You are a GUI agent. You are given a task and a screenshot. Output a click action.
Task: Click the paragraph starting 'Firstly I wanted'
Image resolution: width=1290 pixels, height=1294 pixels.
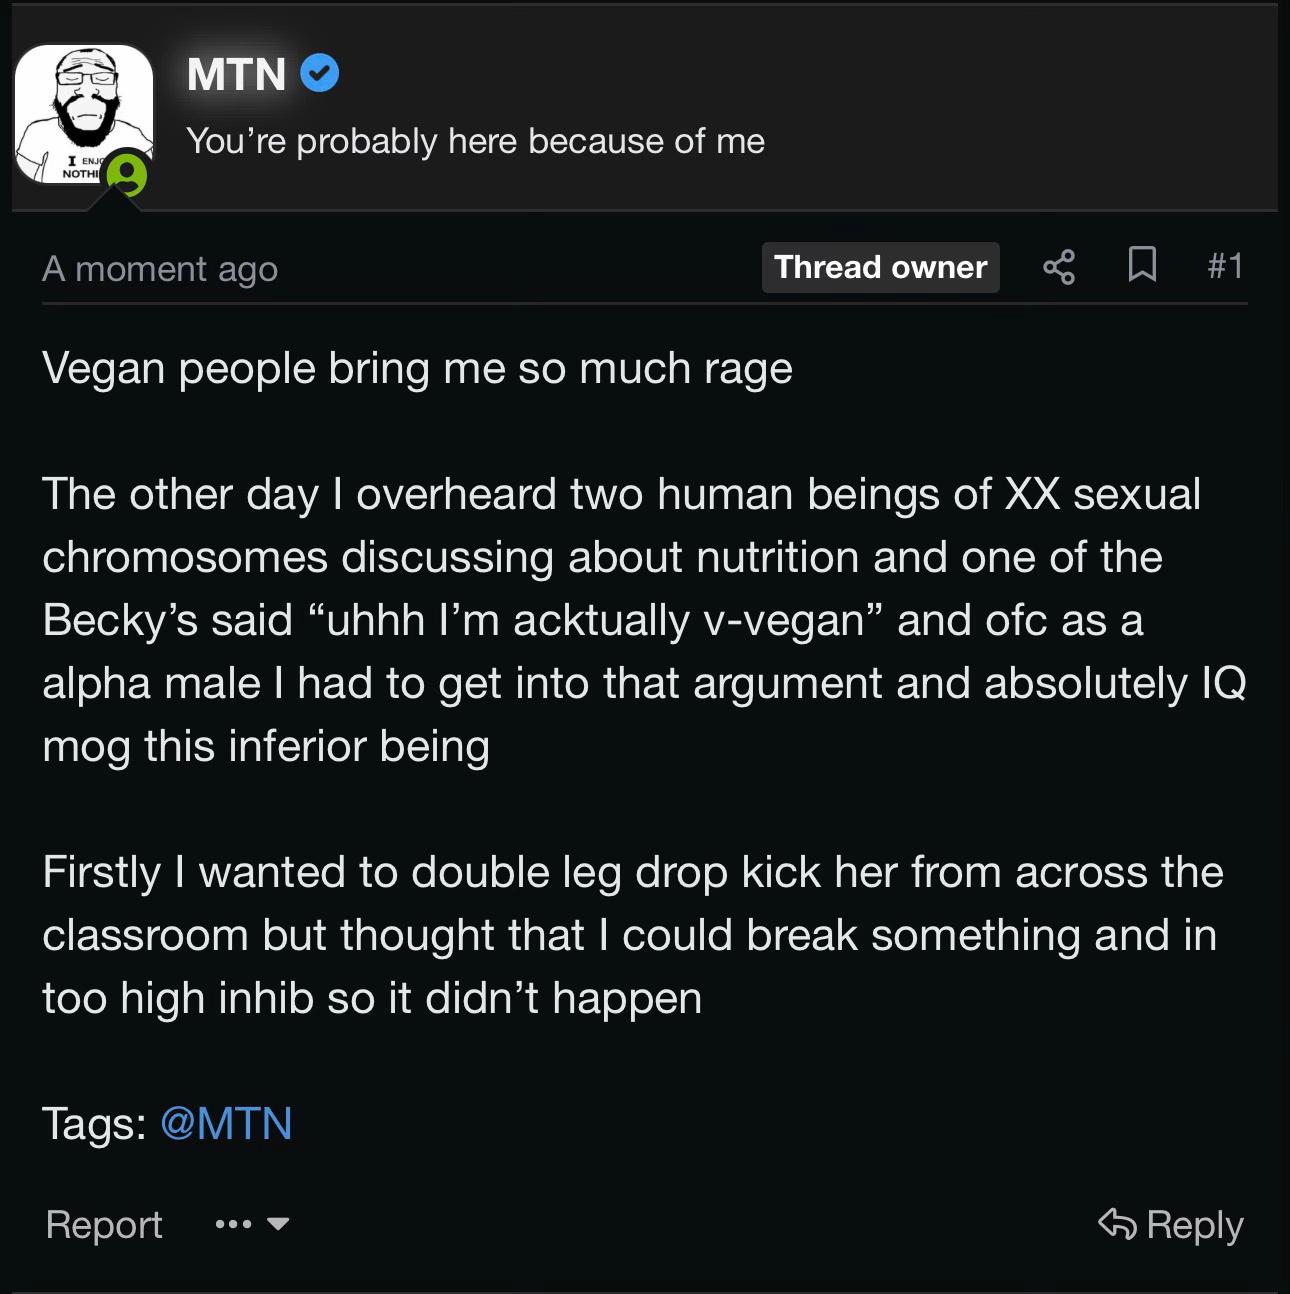click(633, 935)
